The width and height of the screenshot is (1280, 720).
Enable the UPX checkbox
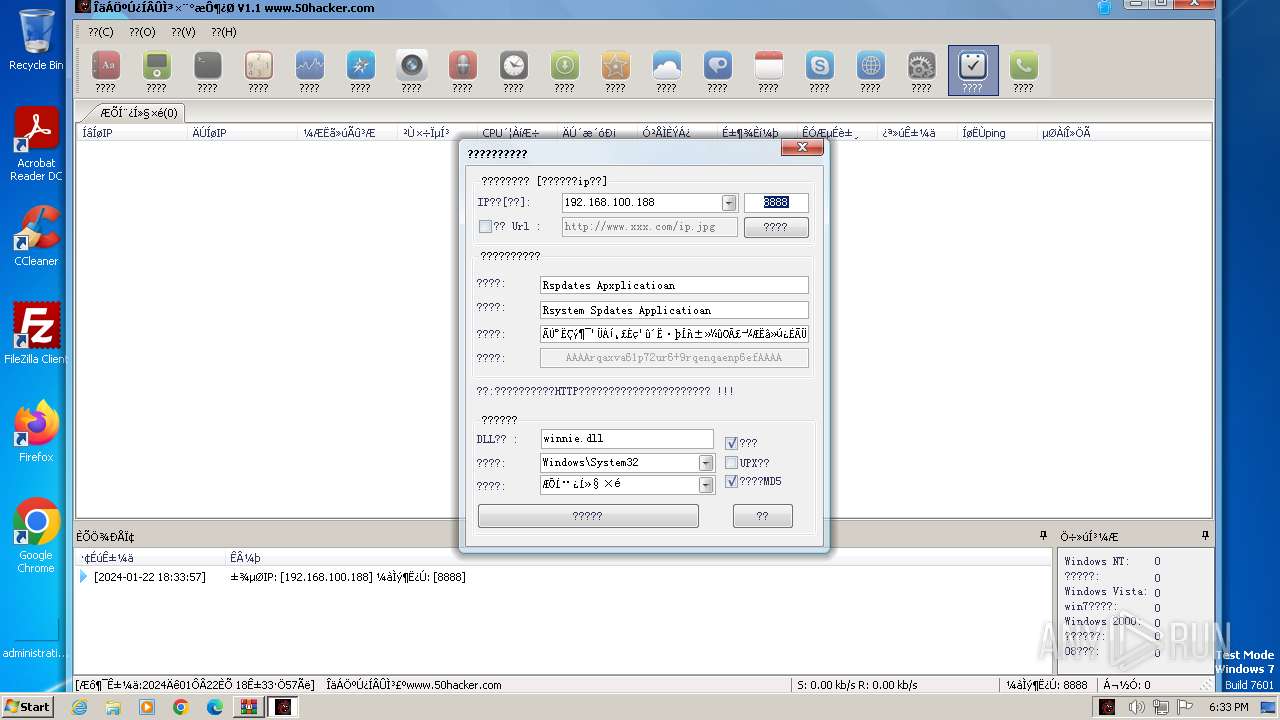click(731, 463)
